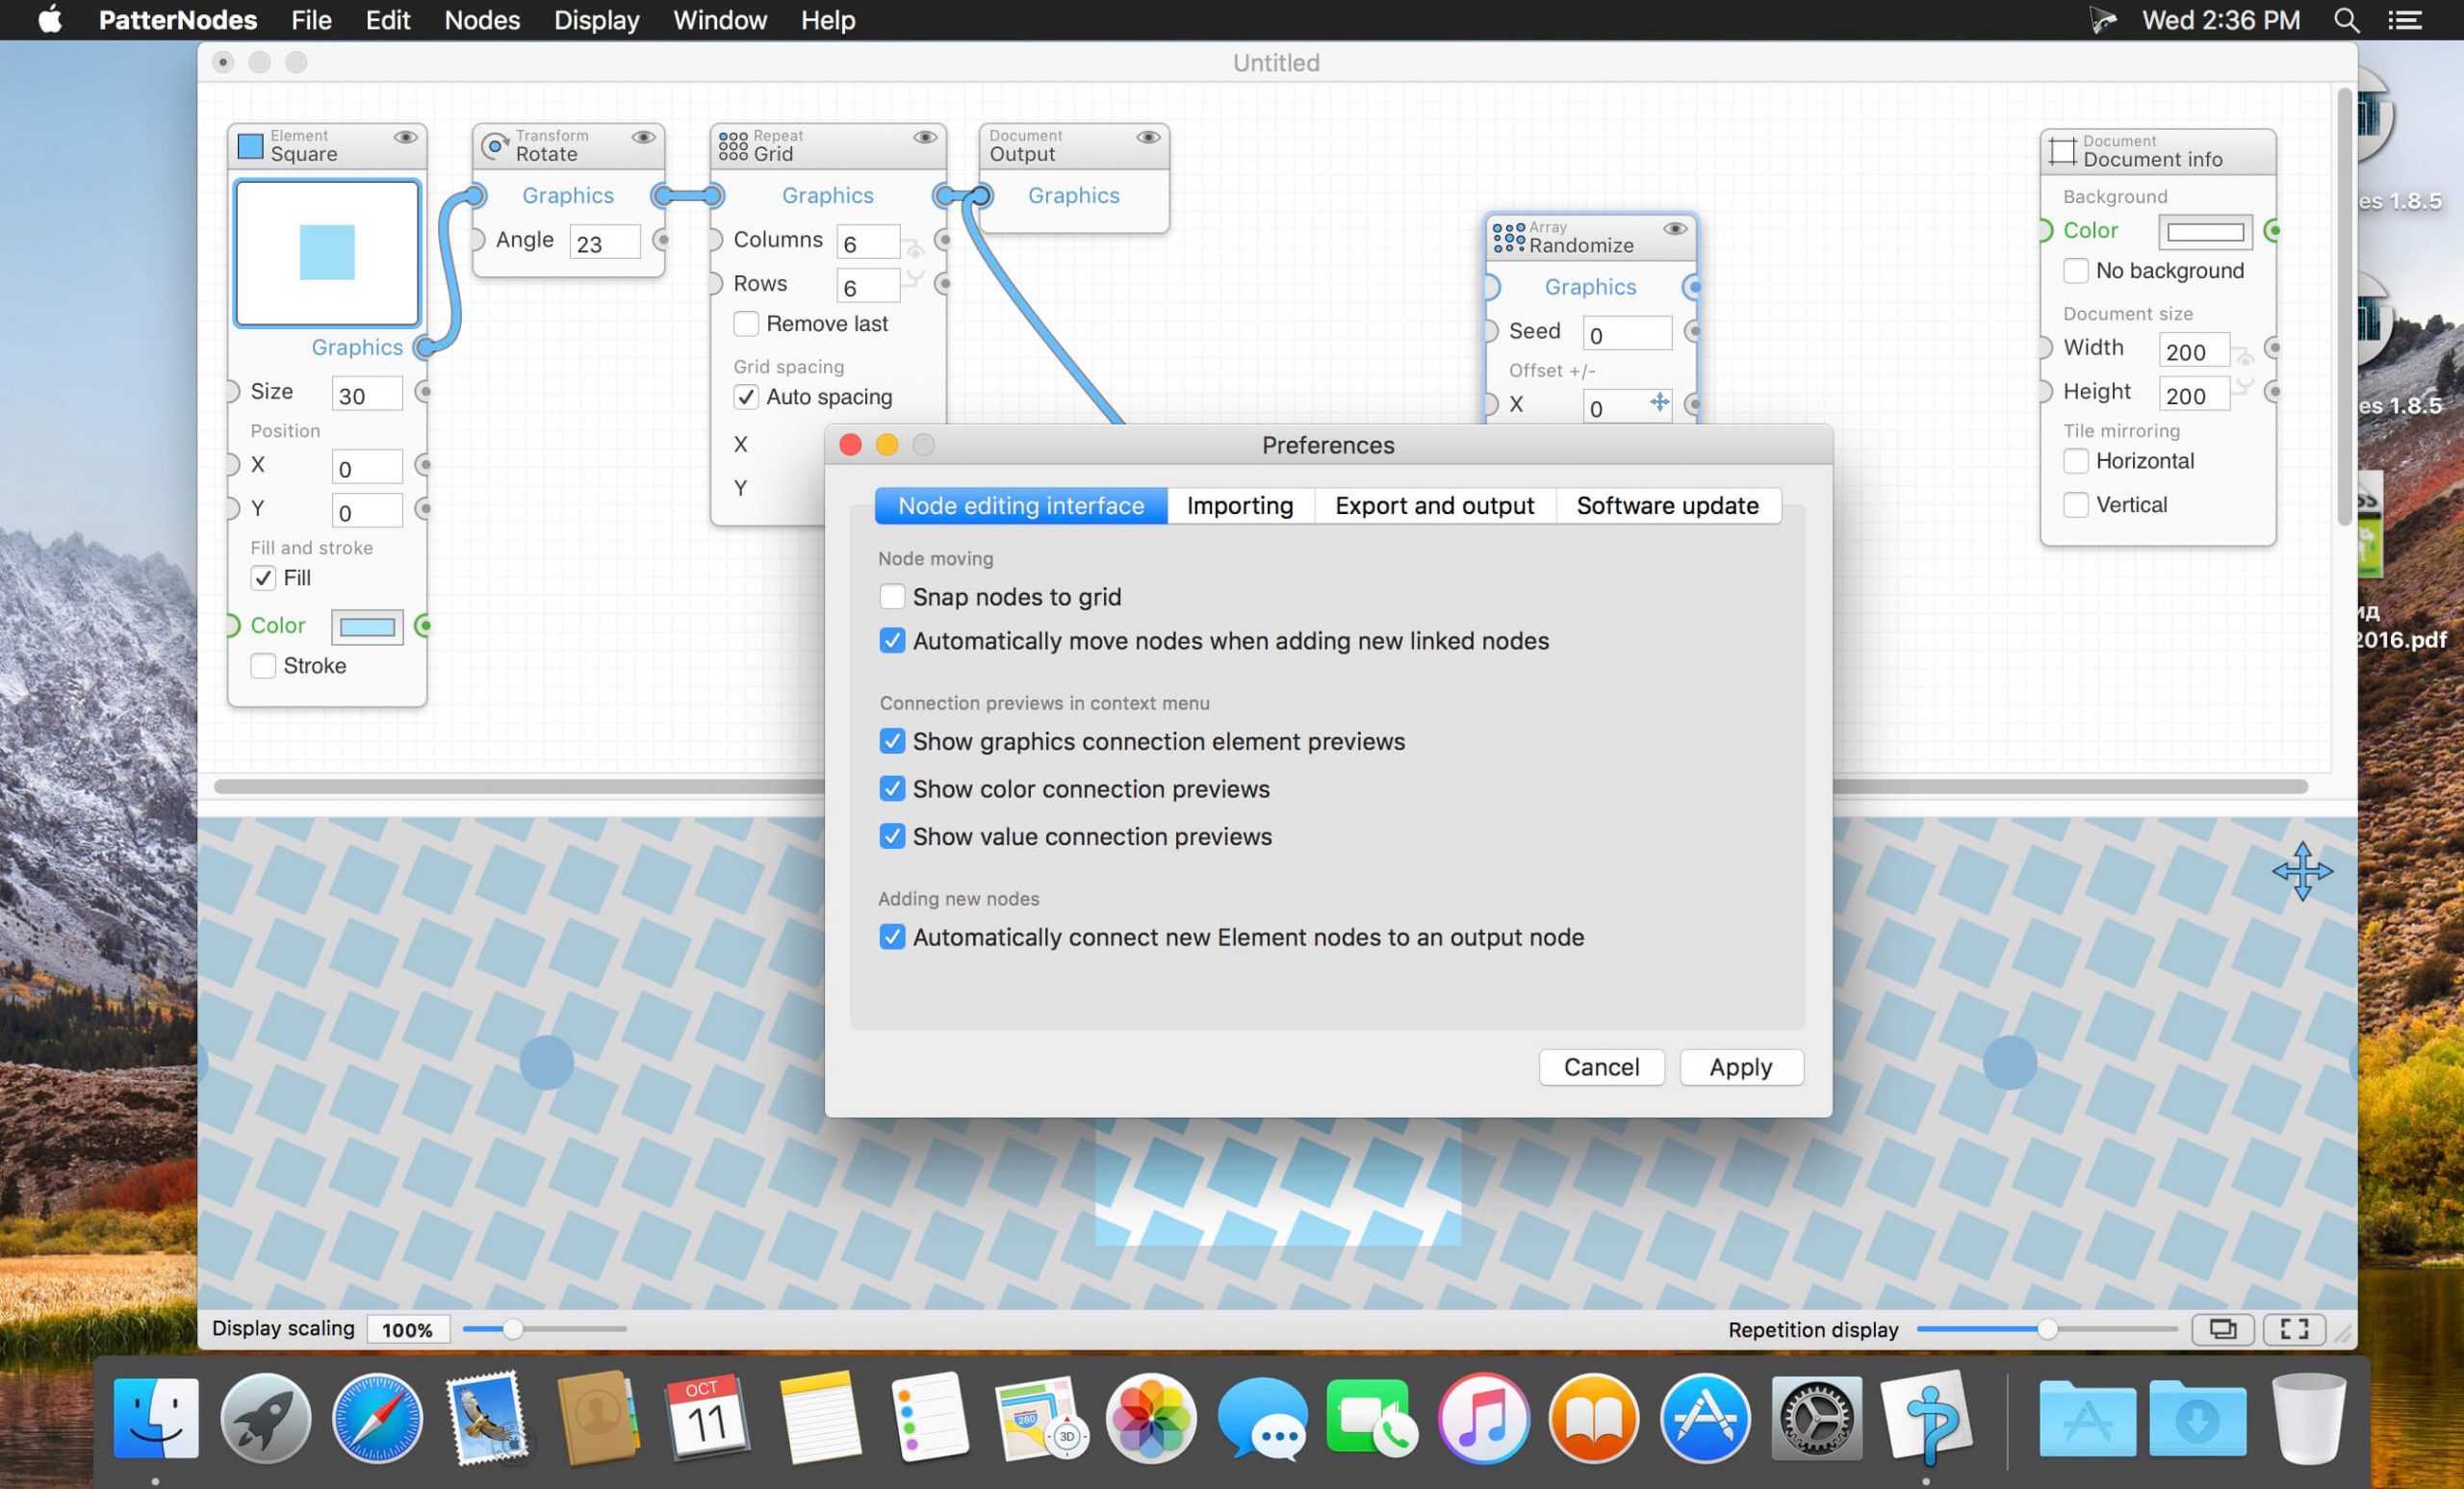Viewport: 2464px width, 1489px height.
Task: Open PatterNodes app in the Dock
Action: point(1927,1419)
